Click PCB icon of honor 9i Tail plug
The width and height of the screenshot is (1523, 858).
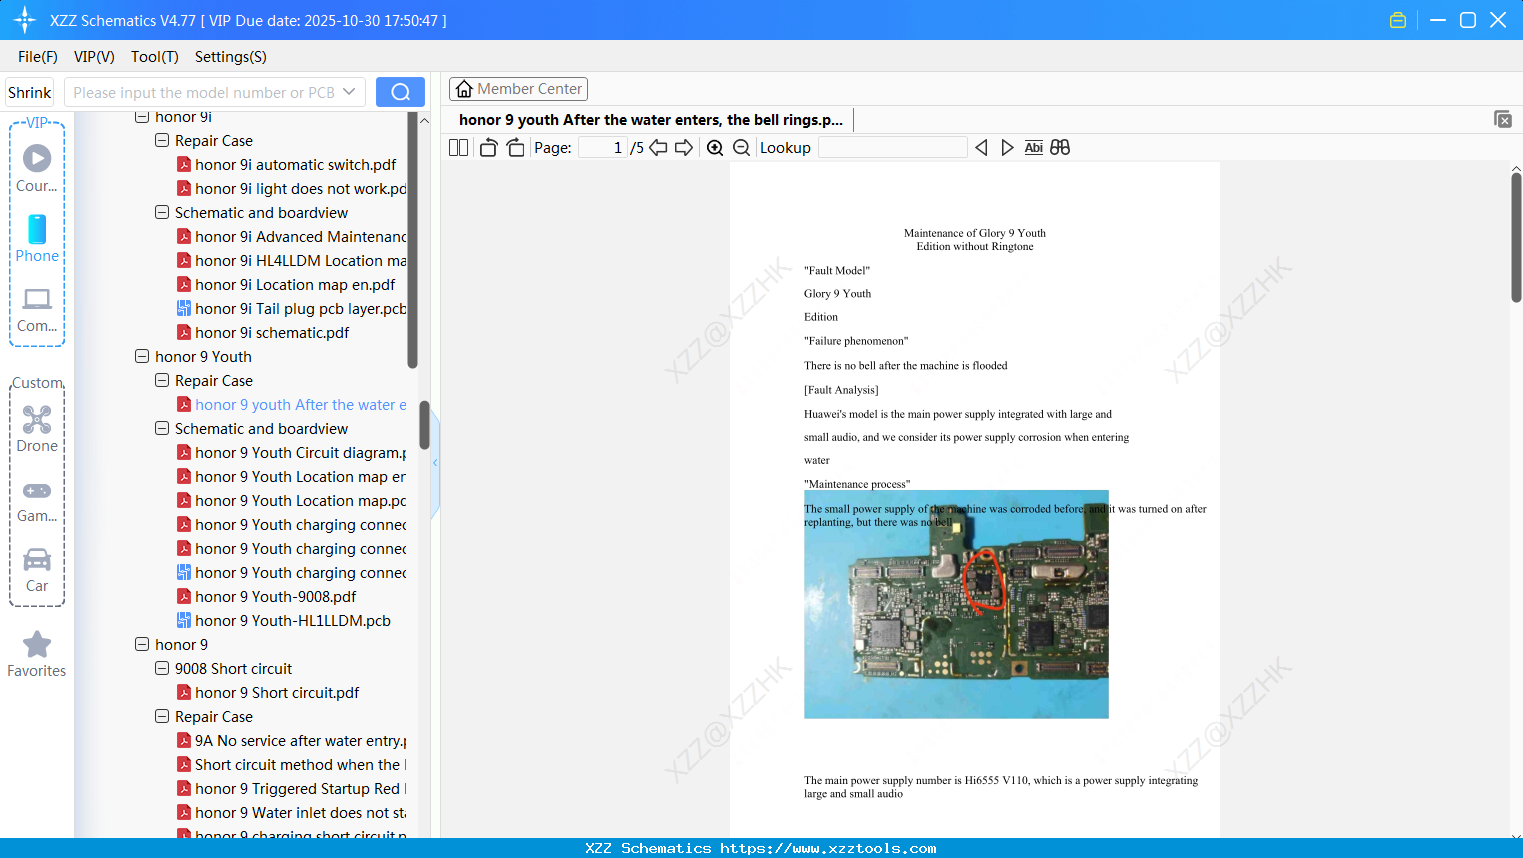pyautogui.click(x=184, y=308)
